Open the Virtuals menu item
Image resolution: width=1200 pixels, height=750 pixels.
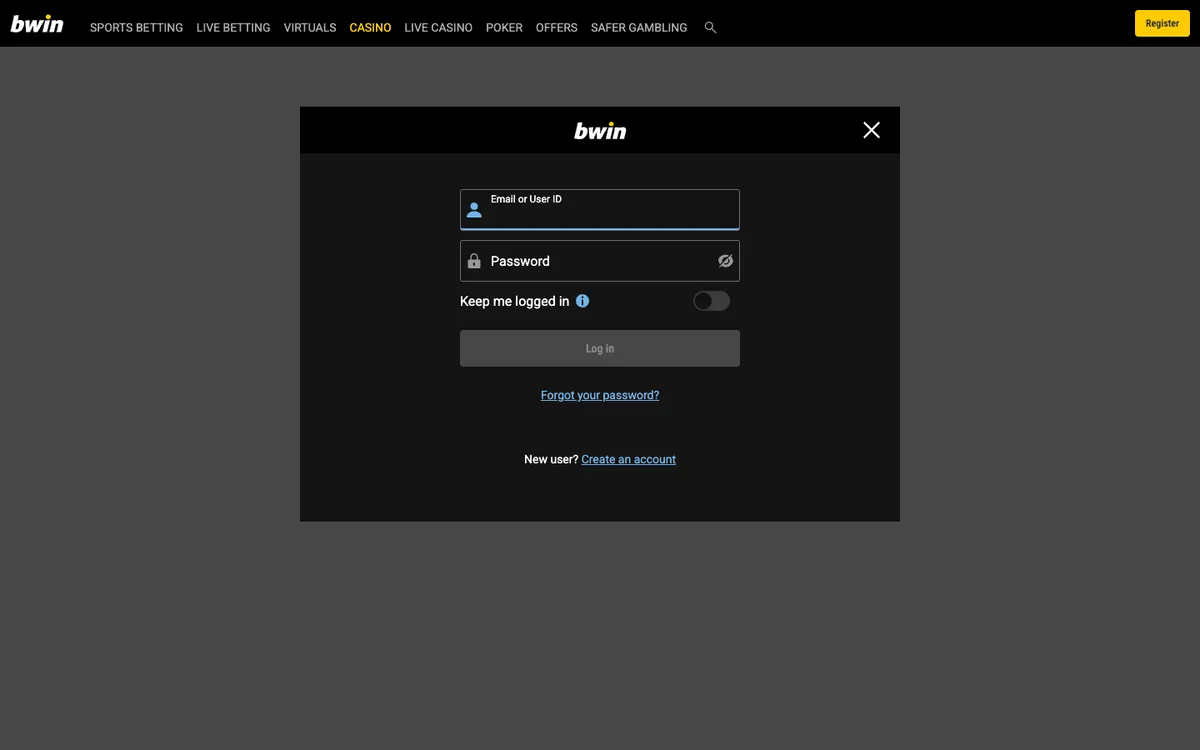click(x=310, y=28)
